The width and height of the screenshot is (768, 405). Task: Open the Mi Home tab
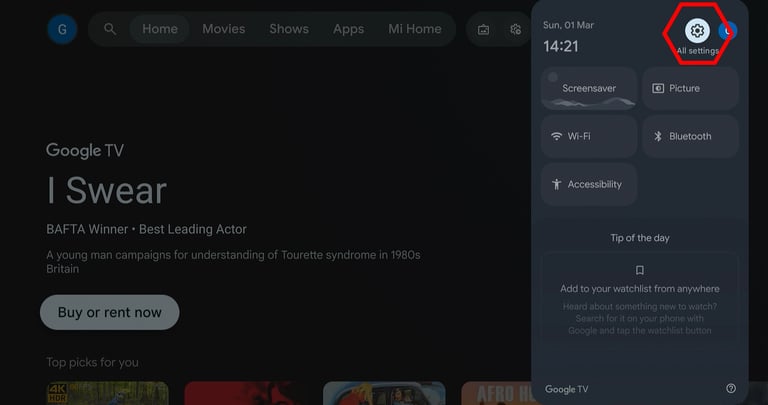point(415,29)
